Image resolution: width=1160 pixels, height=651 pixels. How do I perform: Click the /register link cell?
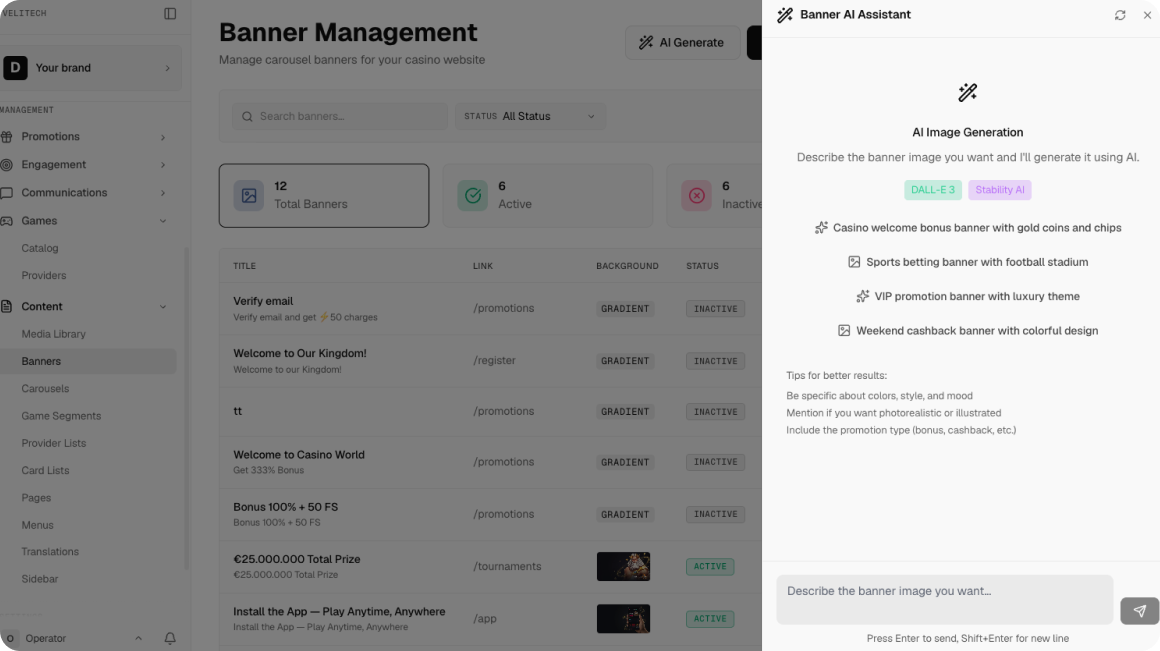[x=495, y=360]
